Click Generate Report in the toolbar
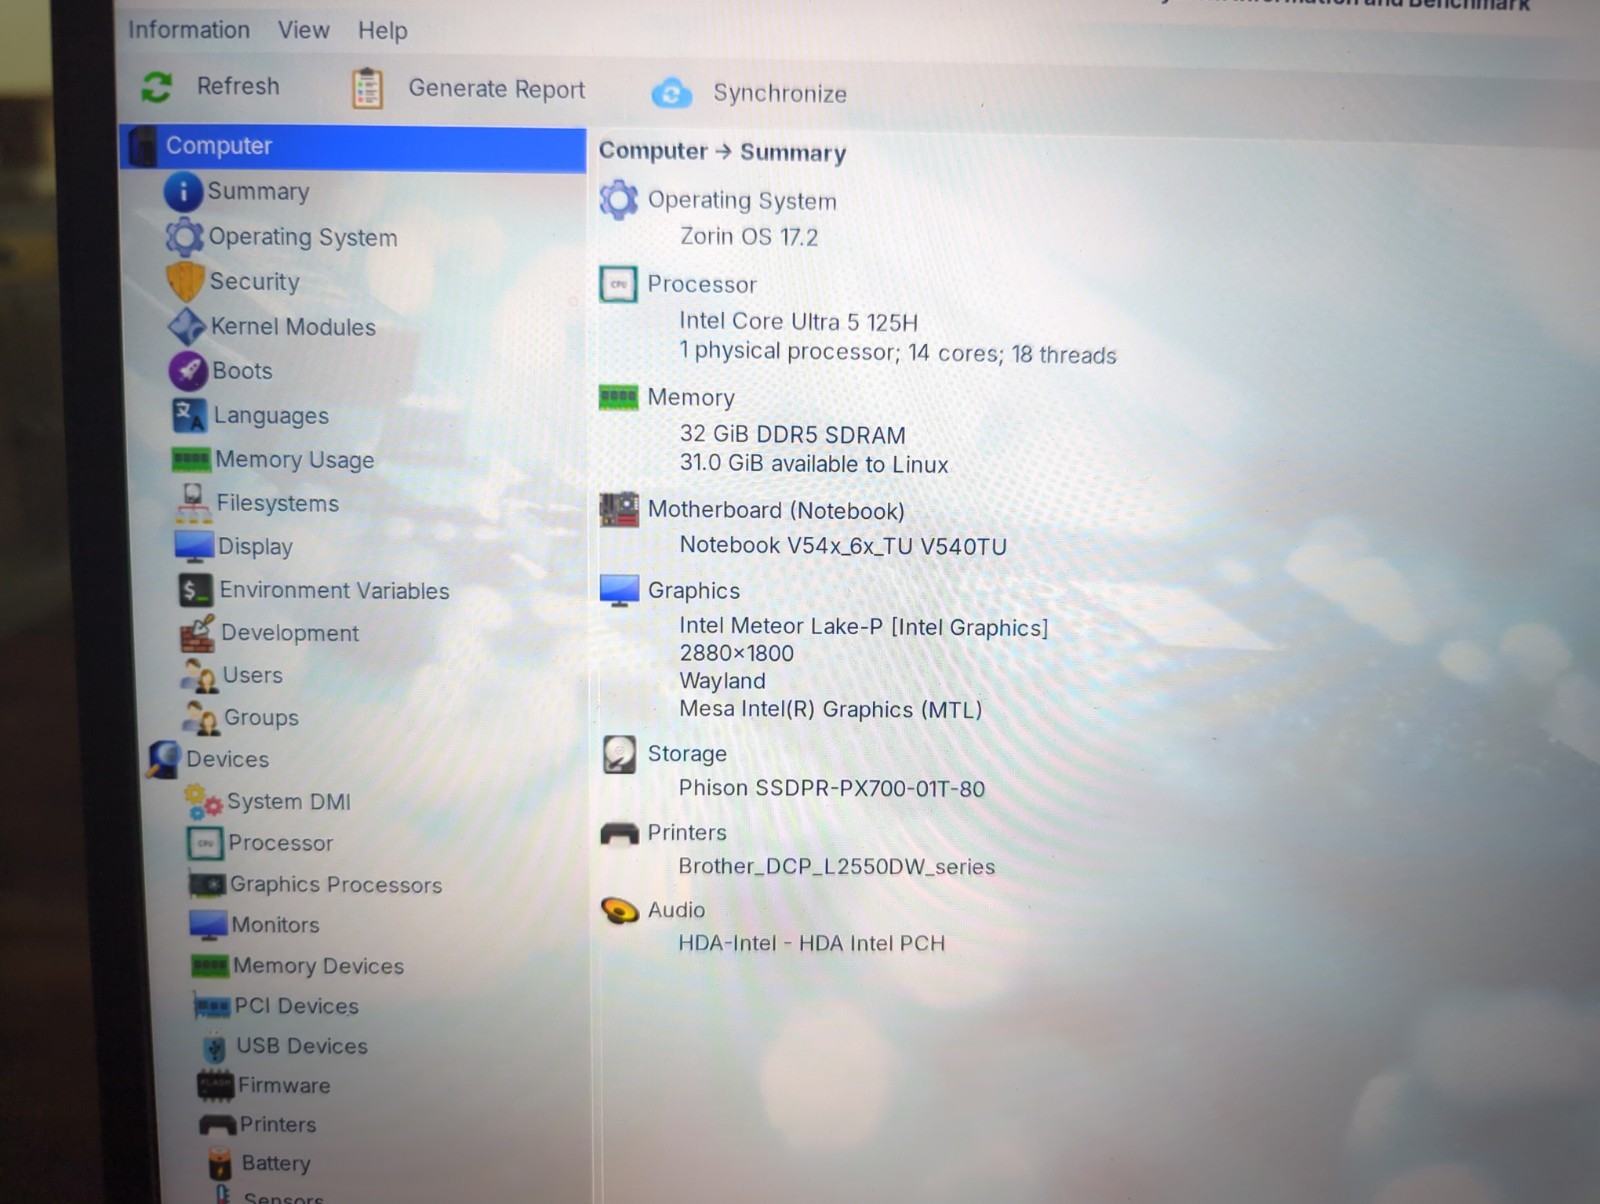Viewport: 1600px width, 1204px height. (x=467, y=88)
